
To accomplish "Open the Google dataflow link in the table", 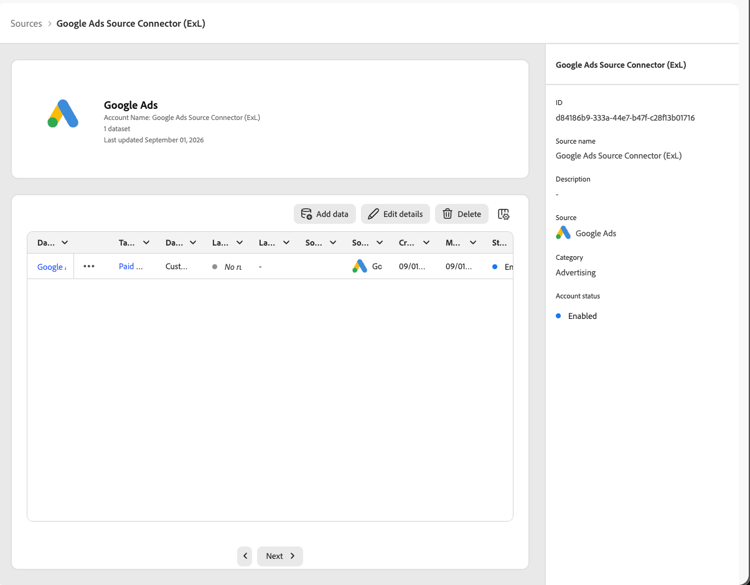I will pos(52,267).
